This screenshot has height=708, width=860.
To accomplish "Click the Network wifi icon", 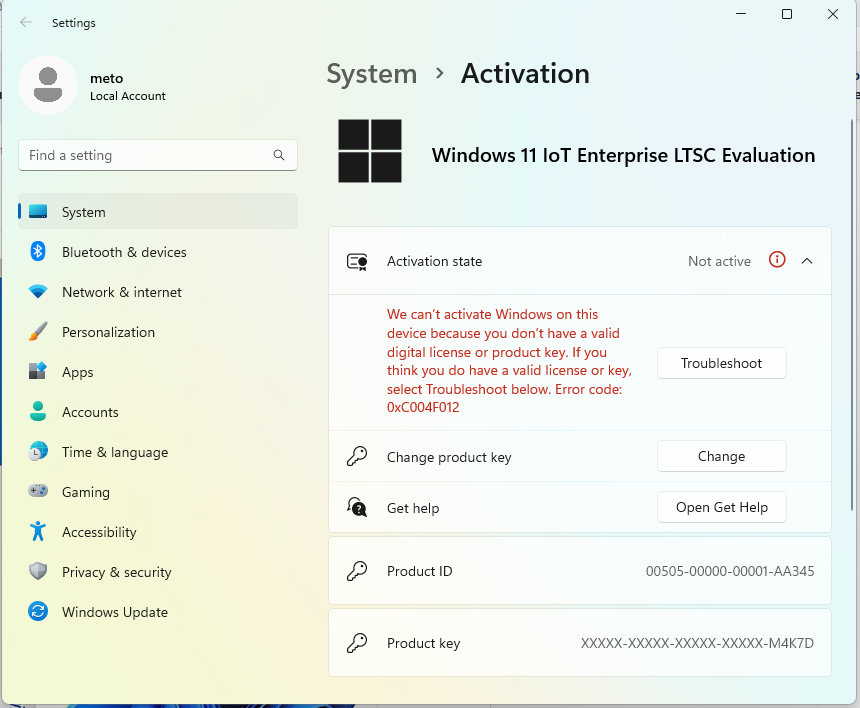I will (x=38, y=292).
